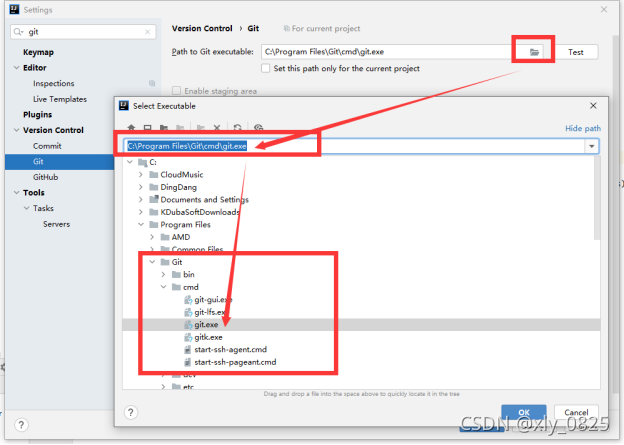Click the browse folder icon beside Git path
The image size is (624, 445).
tap(534, 52)
